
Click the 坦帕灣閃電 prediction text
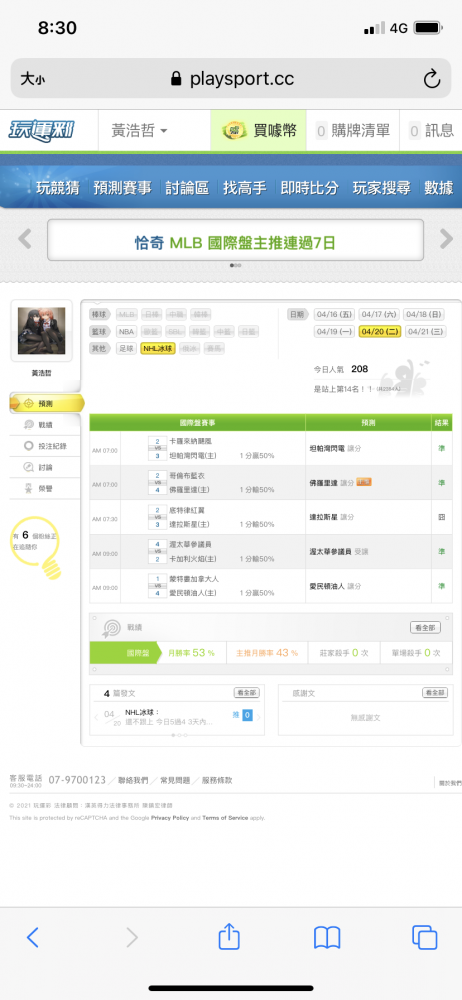pyautogui.click(x=327, y=448)
